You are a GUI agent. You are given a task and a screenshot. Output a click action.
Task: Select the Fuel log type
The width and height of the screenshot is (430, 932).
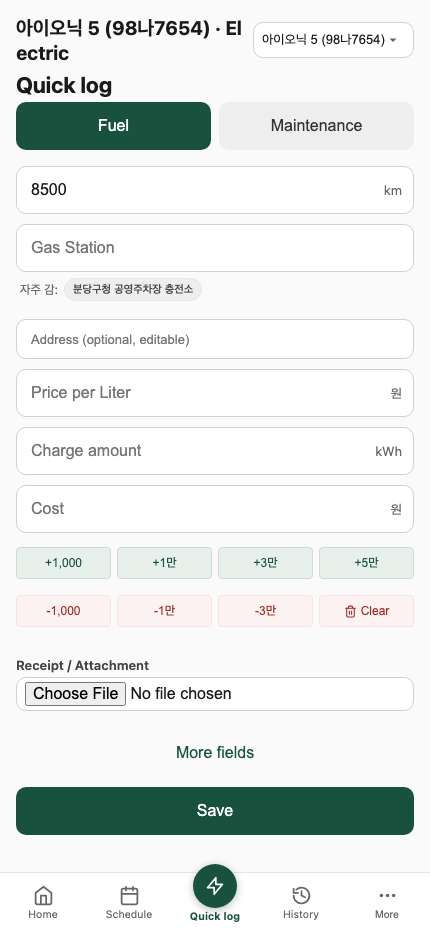(114, 125)
